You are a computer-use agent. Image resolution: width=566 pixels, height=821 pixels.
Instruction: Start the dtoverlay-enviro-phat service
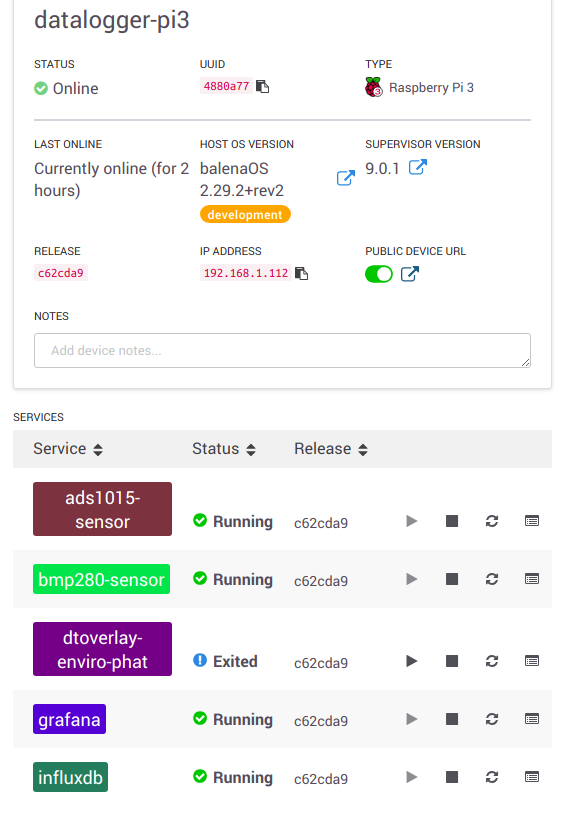[412, 661]
